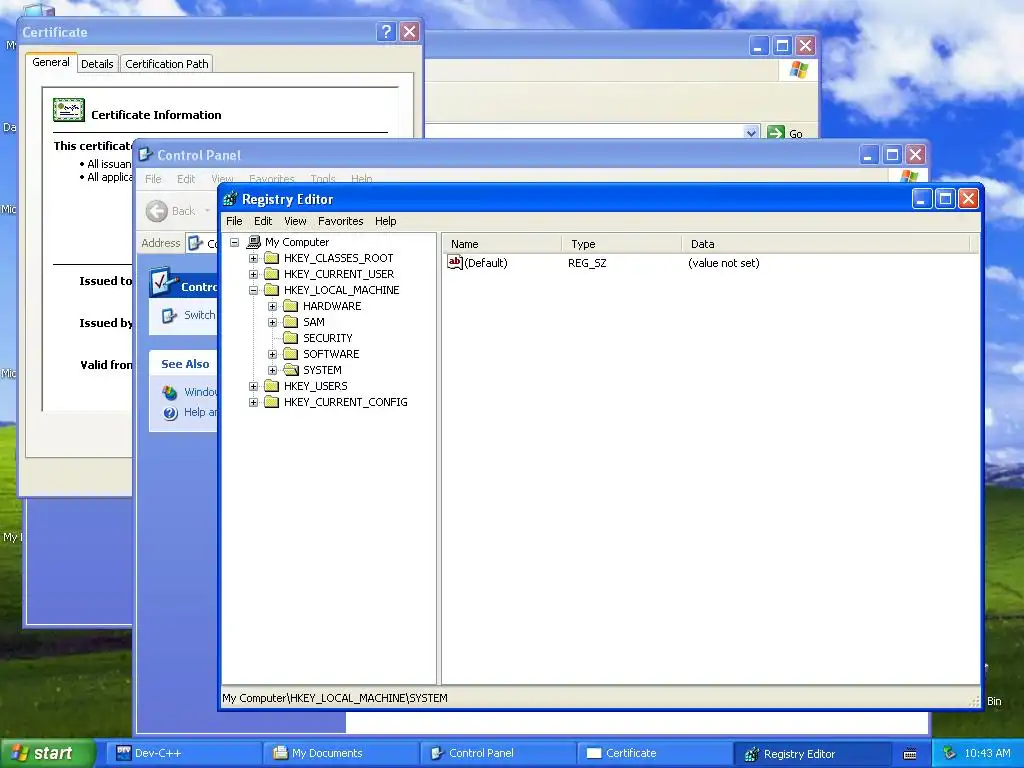Select the HKEY_USERS key label
Viewport: 1024px width, 768px height.
pos(315,386)
